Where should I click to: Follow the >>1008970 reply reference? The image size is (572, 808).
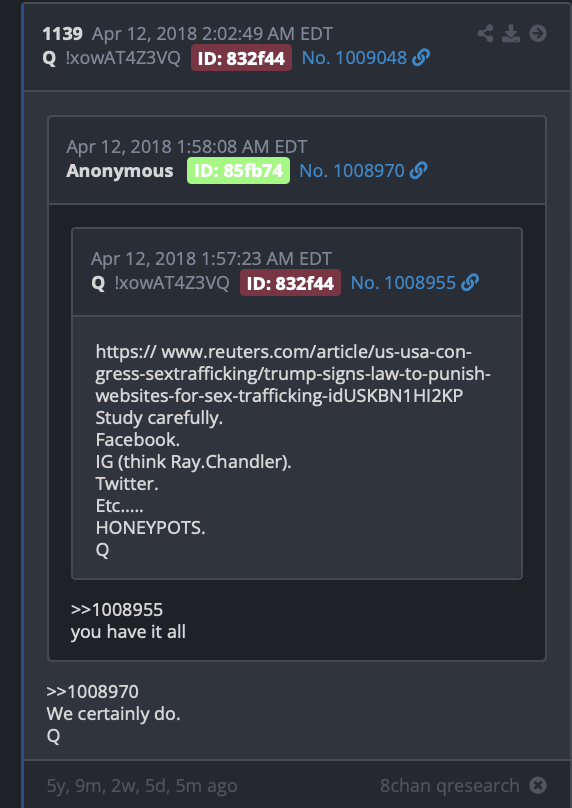click(x=92, y=692)
